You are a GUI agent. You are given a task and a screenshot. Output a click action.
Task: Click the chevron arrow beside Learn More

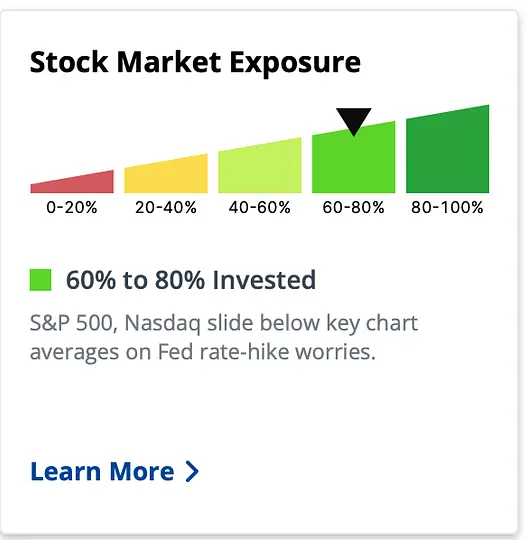[192, 471]
